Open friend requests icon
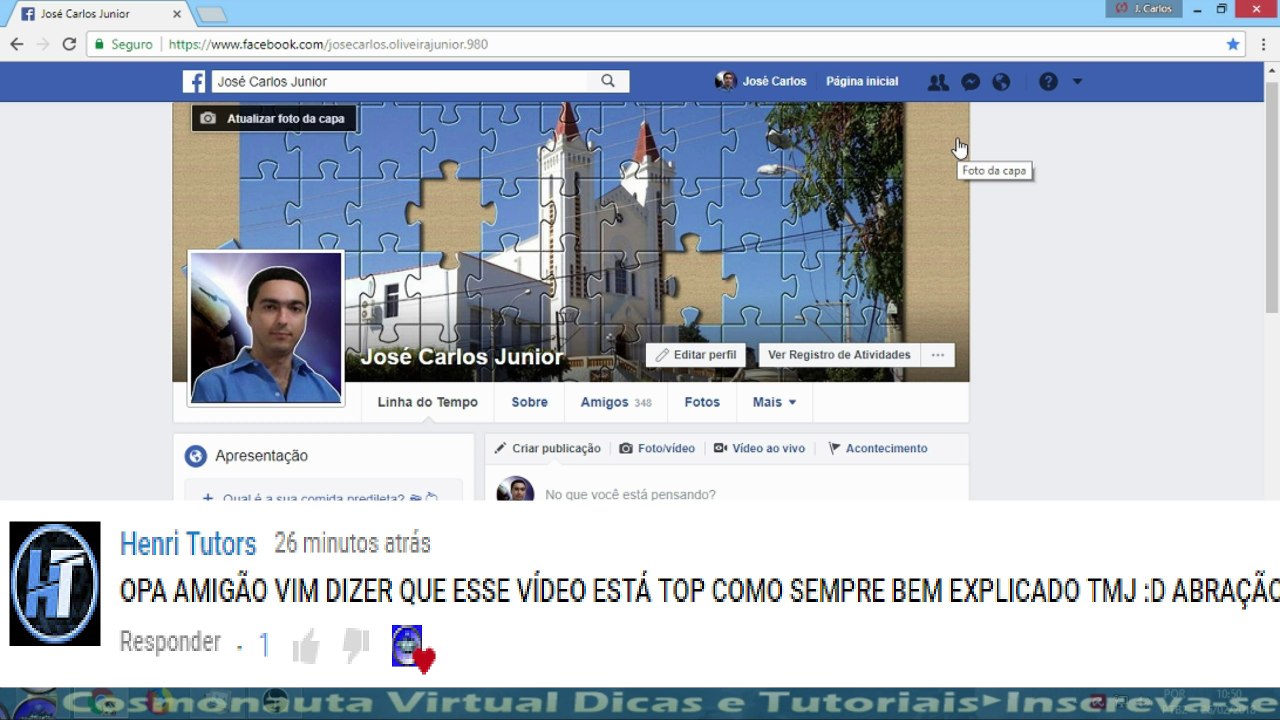 pos(938,82)
